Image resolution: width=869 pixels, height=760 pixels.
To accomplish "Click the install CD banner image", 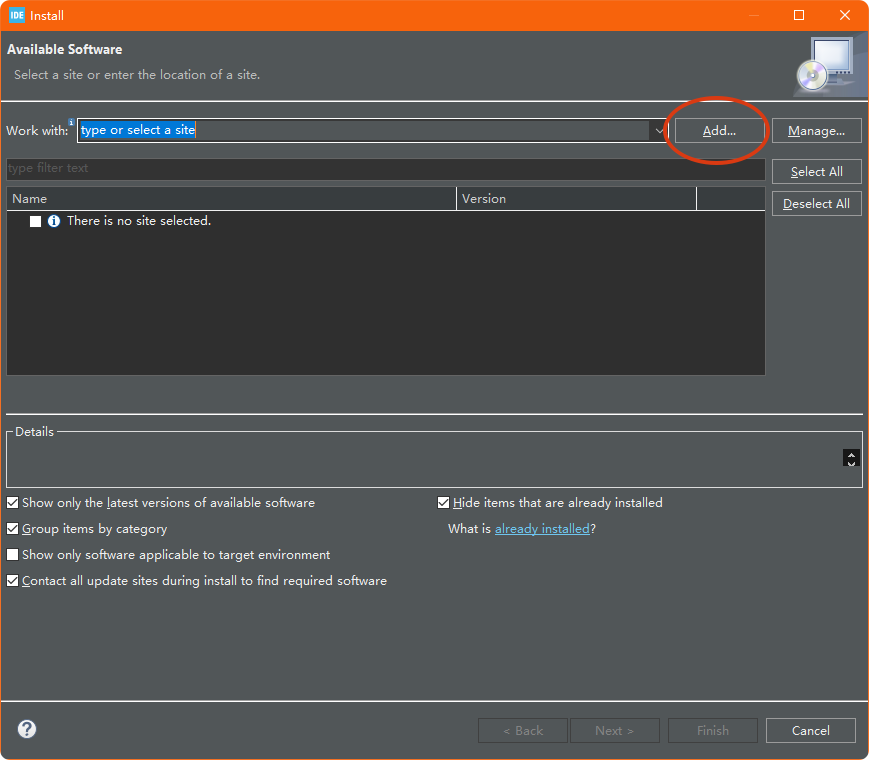I will [x=826, y=65].
